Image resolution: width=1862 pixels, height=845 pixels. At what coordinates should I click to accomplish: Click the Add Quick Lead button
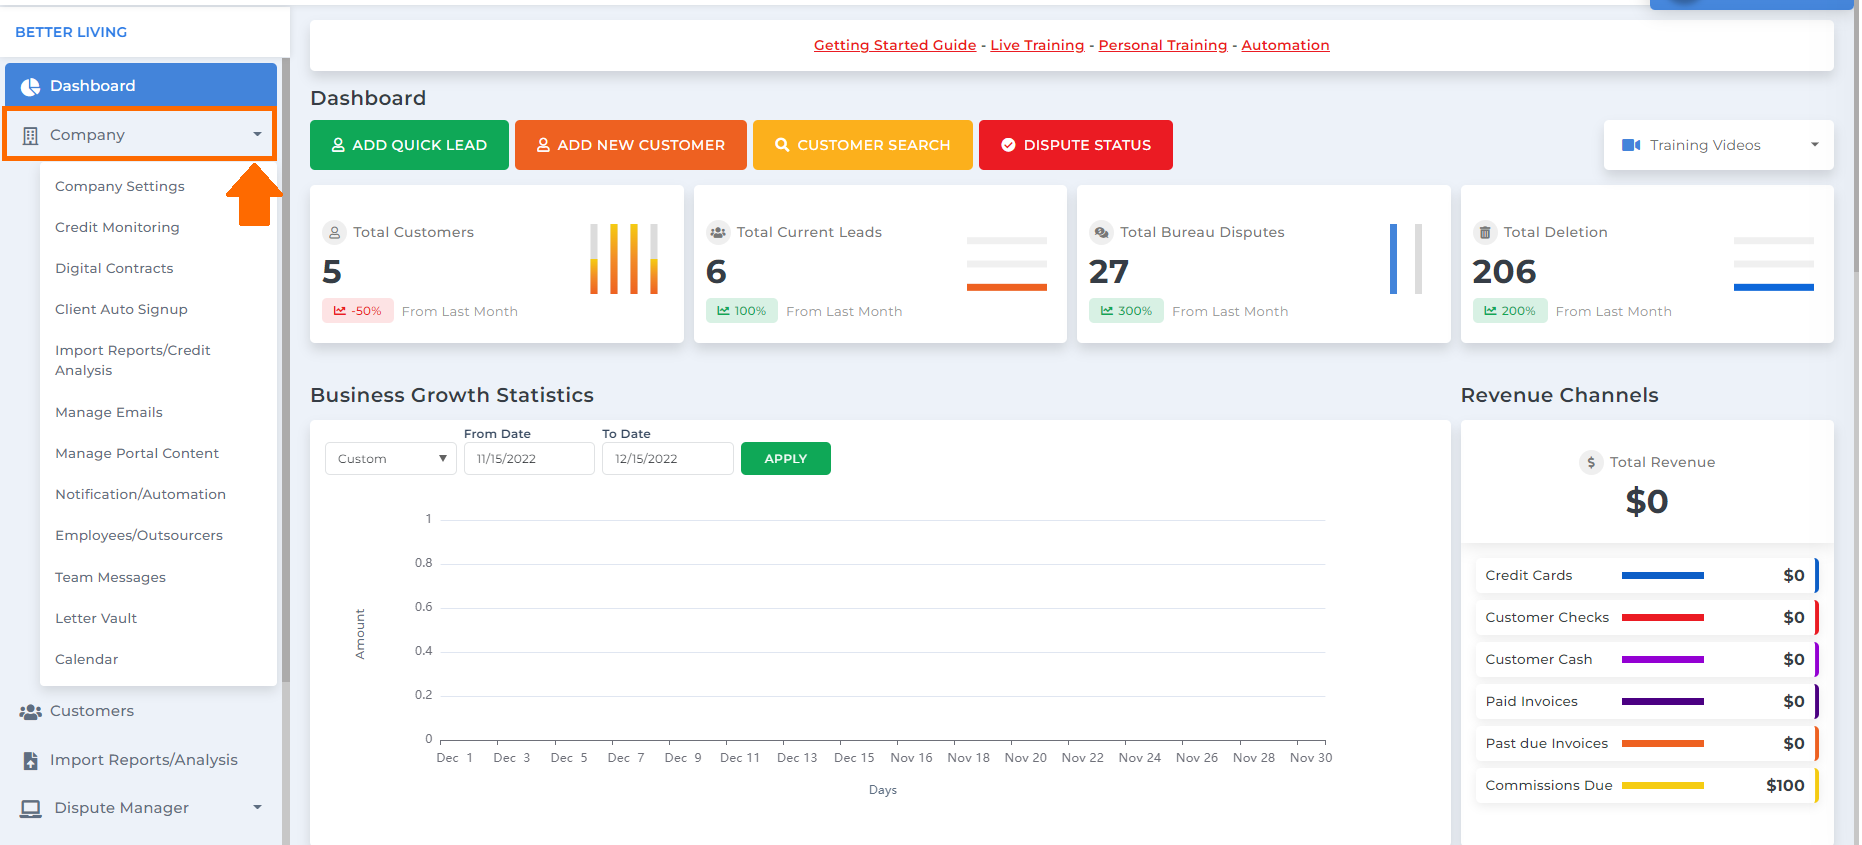click(409, 145)
